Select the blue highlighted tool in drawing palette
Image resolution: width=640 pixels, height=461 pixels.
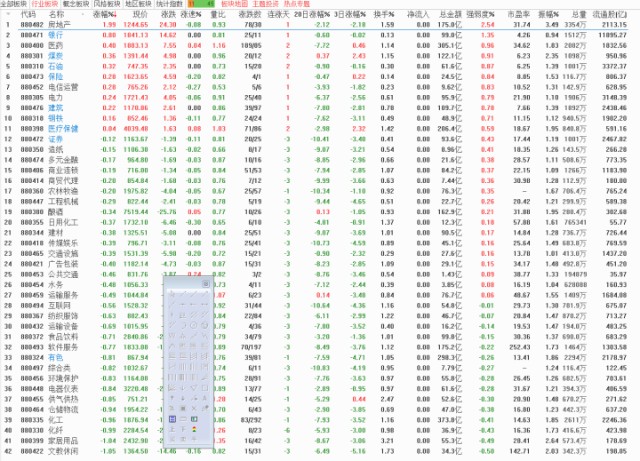point(172,418)
